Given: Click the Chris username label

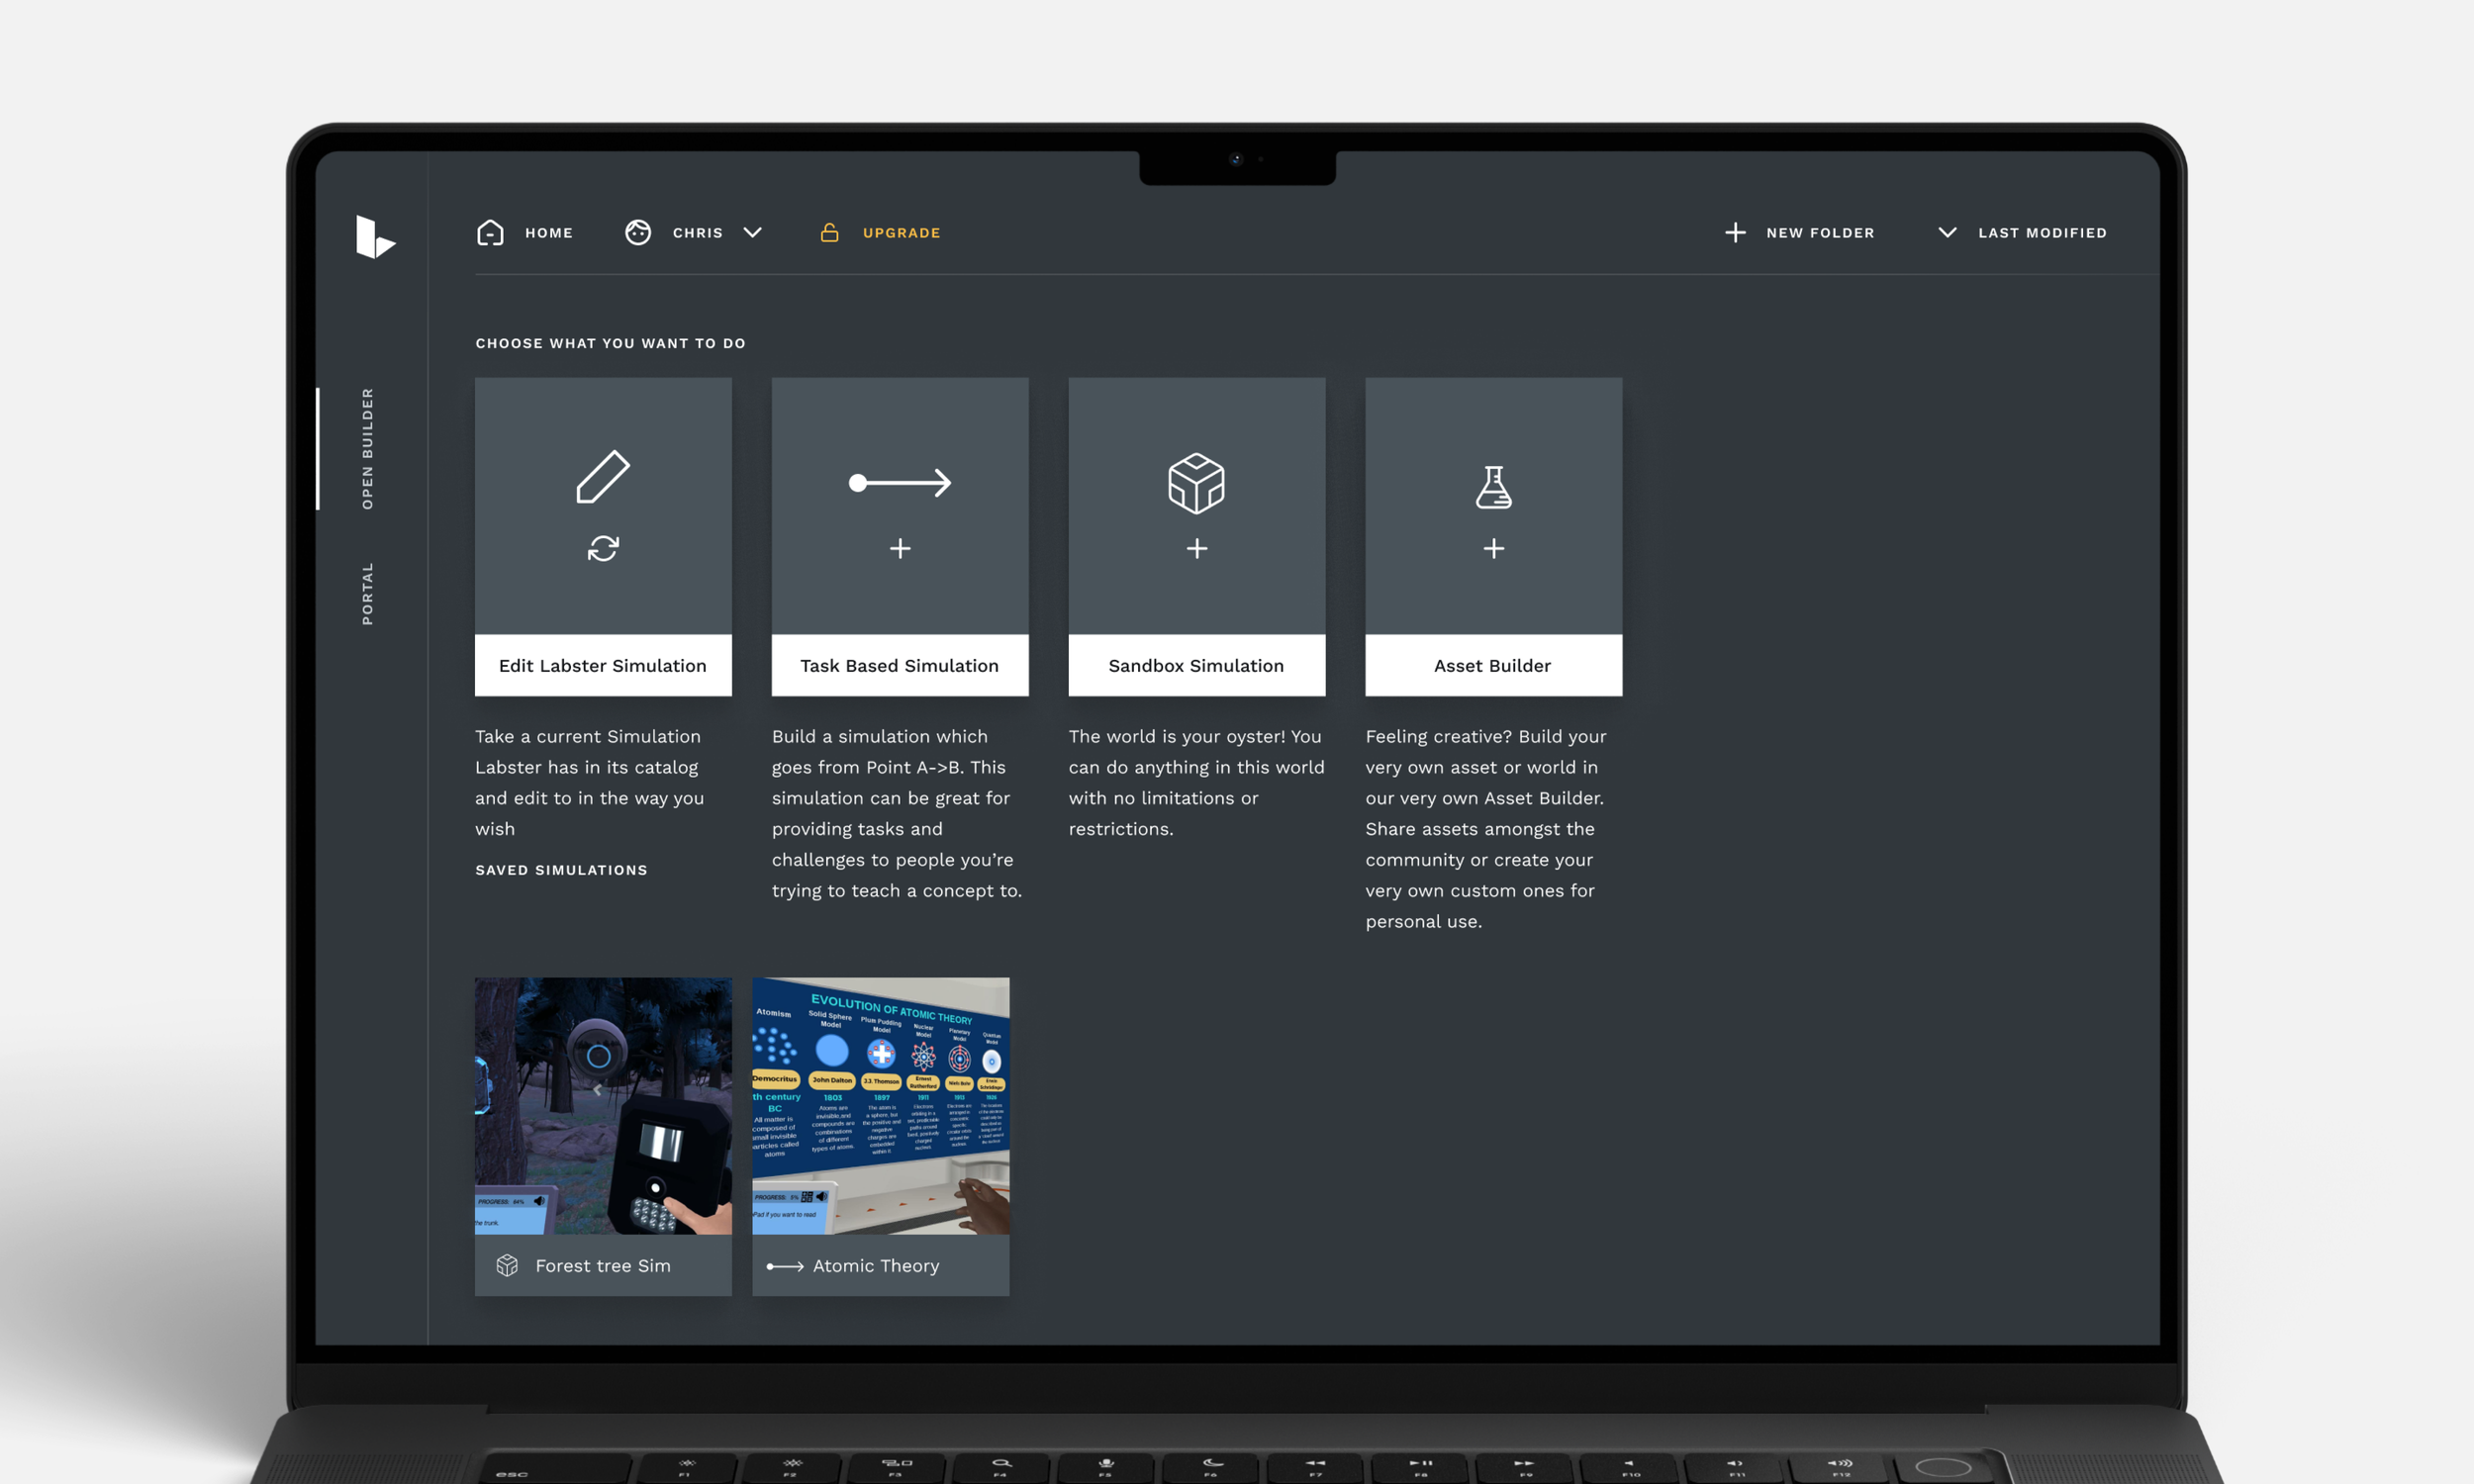Looking at the screenshot, I should (698, 233).
